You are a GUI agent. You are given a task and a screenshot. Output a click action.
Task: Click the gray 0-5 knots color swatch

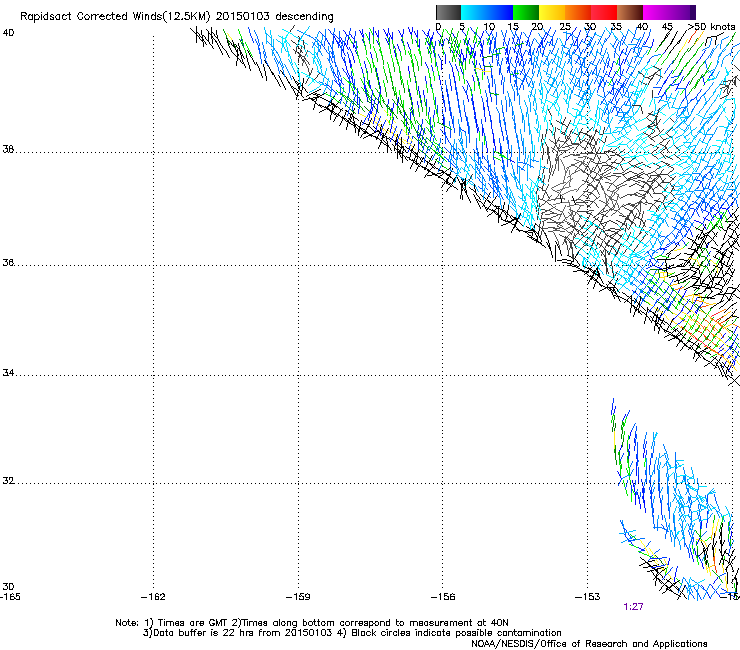[448, 12]
